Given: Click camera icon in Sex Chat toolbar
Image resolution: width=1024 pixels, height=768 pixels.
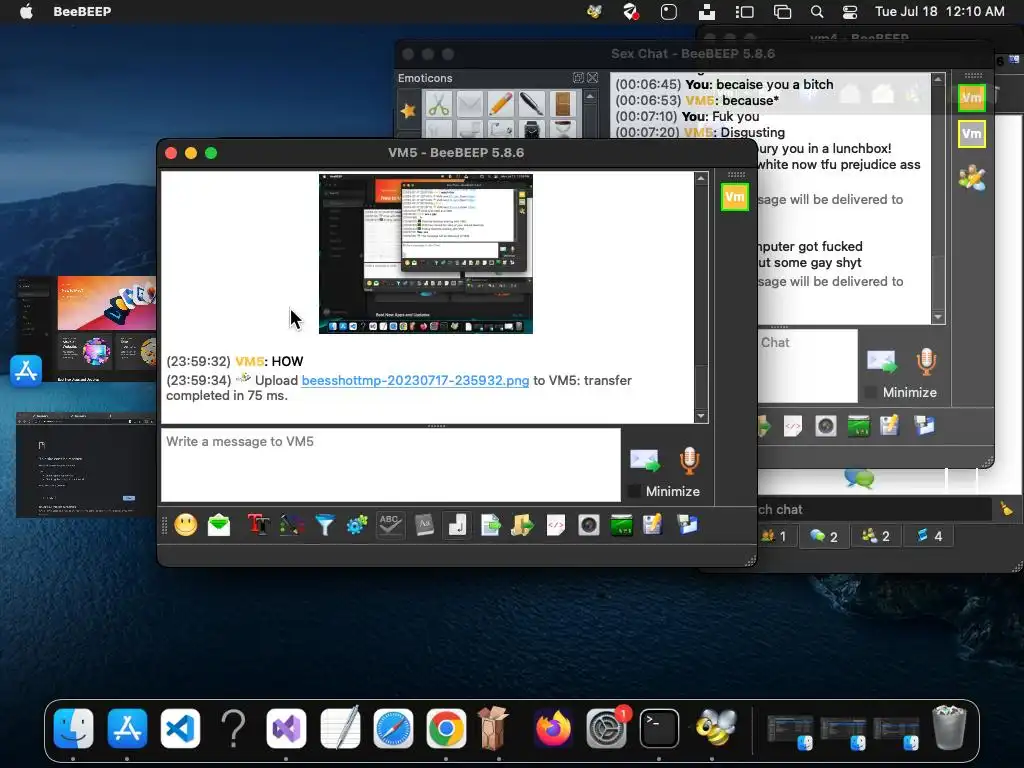Looking at the screenshot, I should coord(826,426).
